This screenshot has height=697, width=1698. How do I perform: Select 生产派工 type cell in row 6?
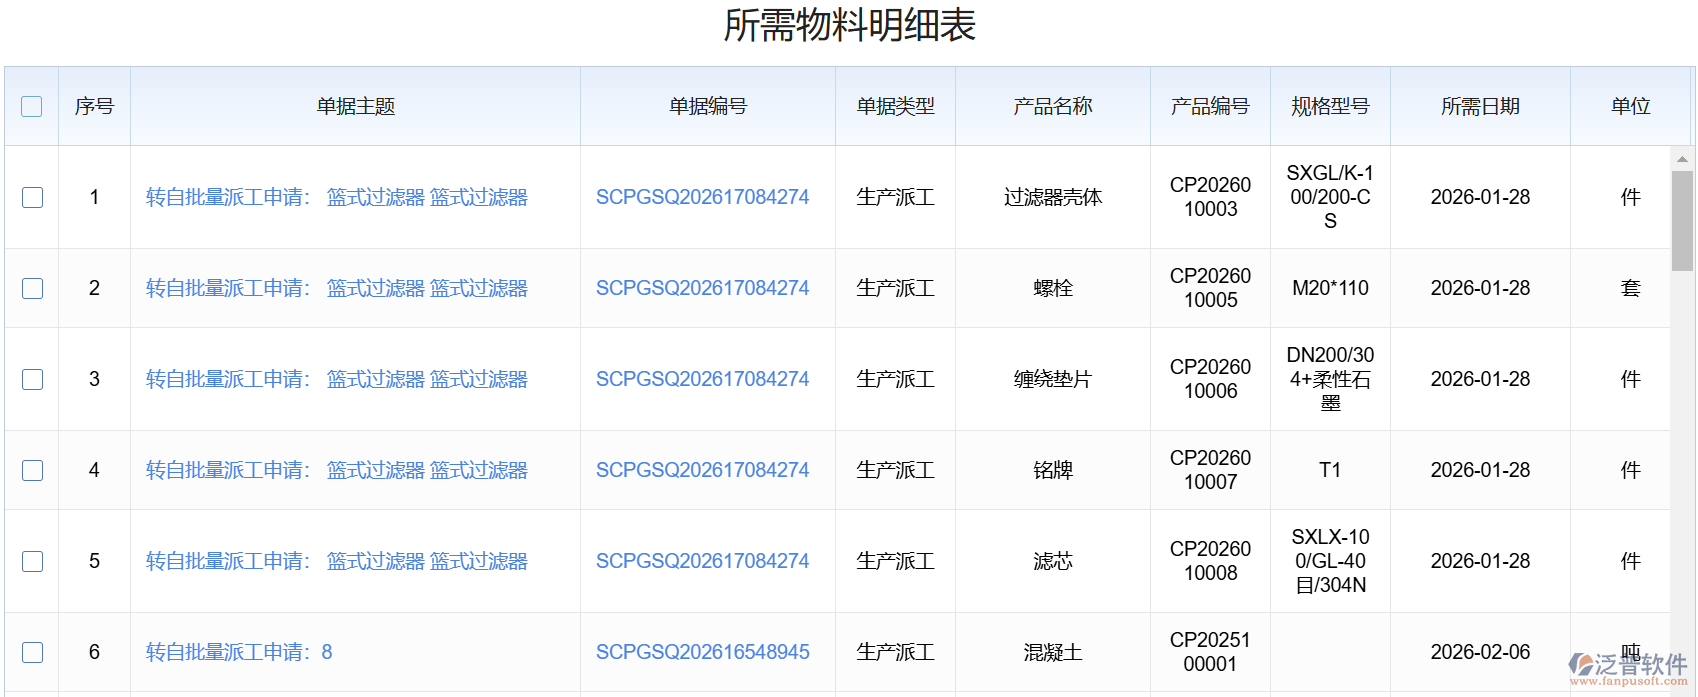[895, 652]
